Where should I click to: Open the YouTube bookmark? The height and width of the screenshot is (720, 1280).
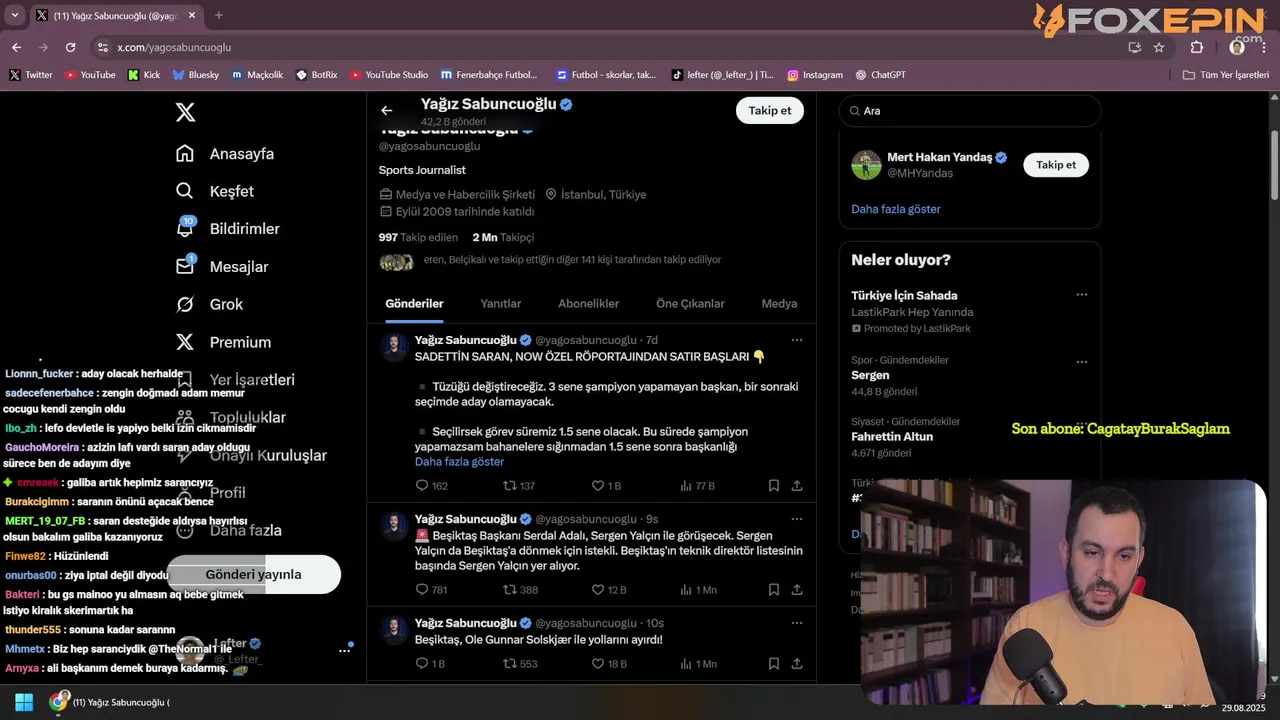90,75
